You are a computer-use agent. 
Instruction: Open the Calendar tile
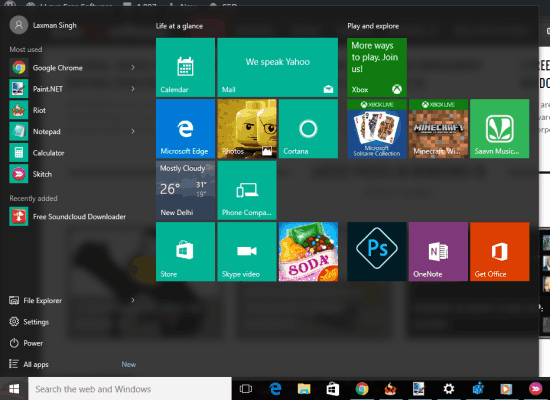[185, 67]
